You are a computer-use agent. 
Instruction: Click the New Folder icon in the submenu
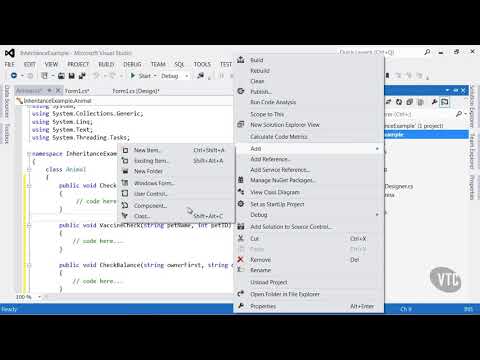click(x=125, y=171)
